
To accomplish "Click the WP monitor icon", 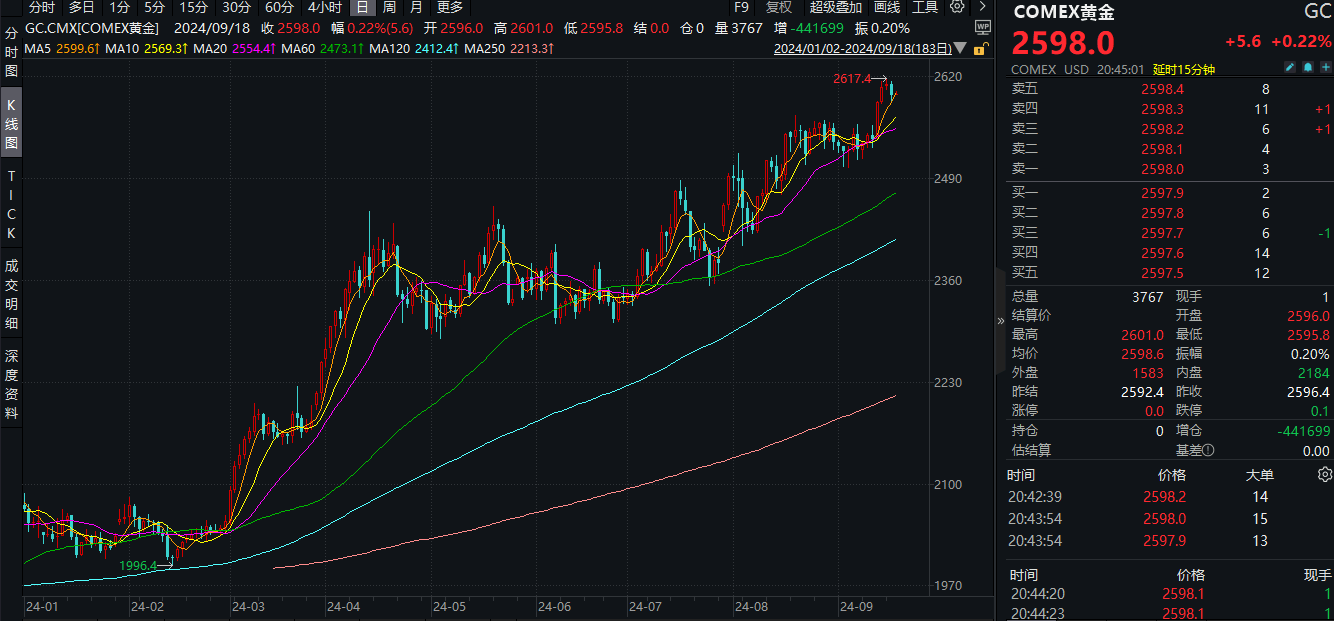I will 982,29.
